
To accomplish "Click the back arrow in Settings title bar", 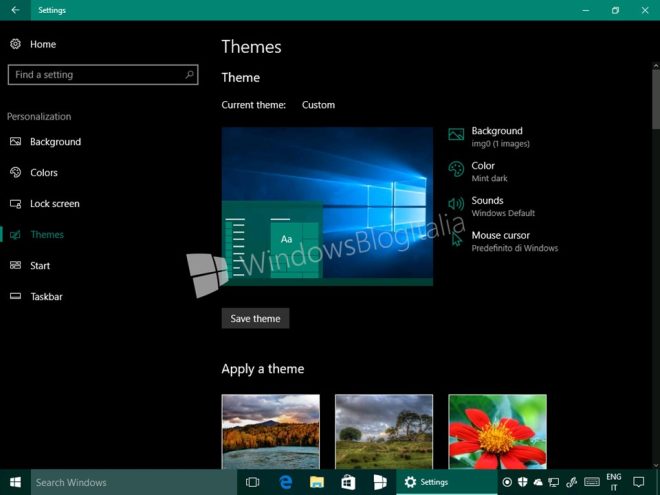I will pyautogui.click(x=15, y=10).
